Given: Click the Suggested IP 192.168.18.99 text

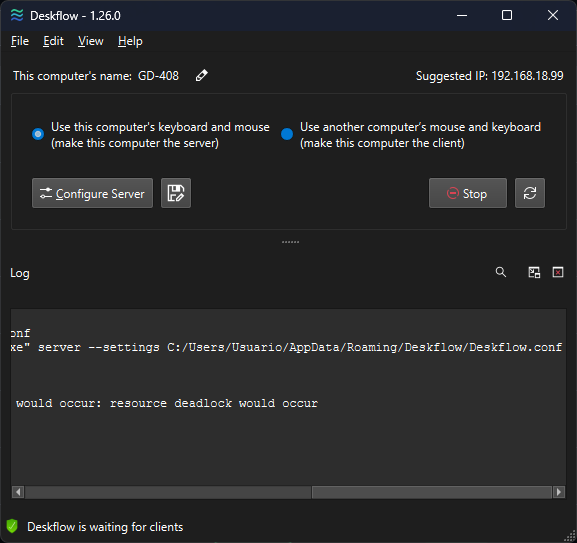Looking at the screenshot, I should pos(489,76).
